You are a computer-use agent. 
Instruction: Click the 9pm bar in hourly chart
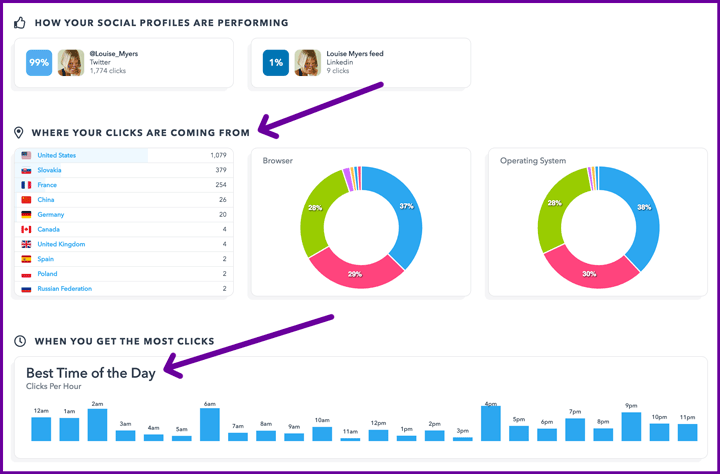point(631,427)
